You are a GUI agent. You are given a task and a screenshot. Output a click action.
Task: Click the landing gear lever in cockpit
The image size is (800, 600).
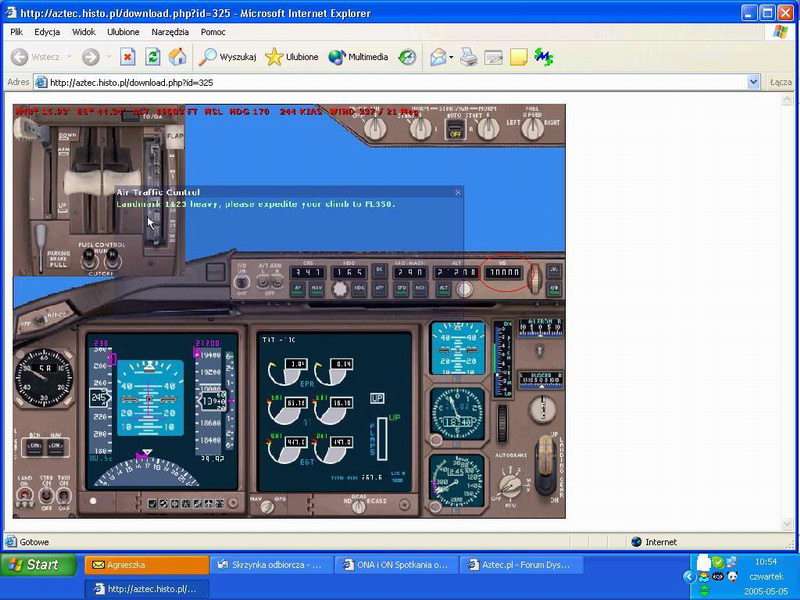tap(546, 462)
